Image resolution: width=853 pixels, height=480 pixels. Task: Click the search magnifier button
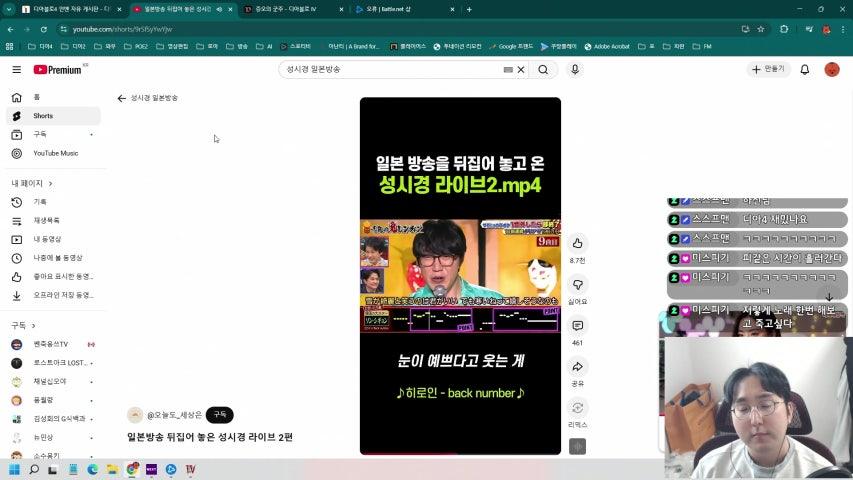point(543,70)
